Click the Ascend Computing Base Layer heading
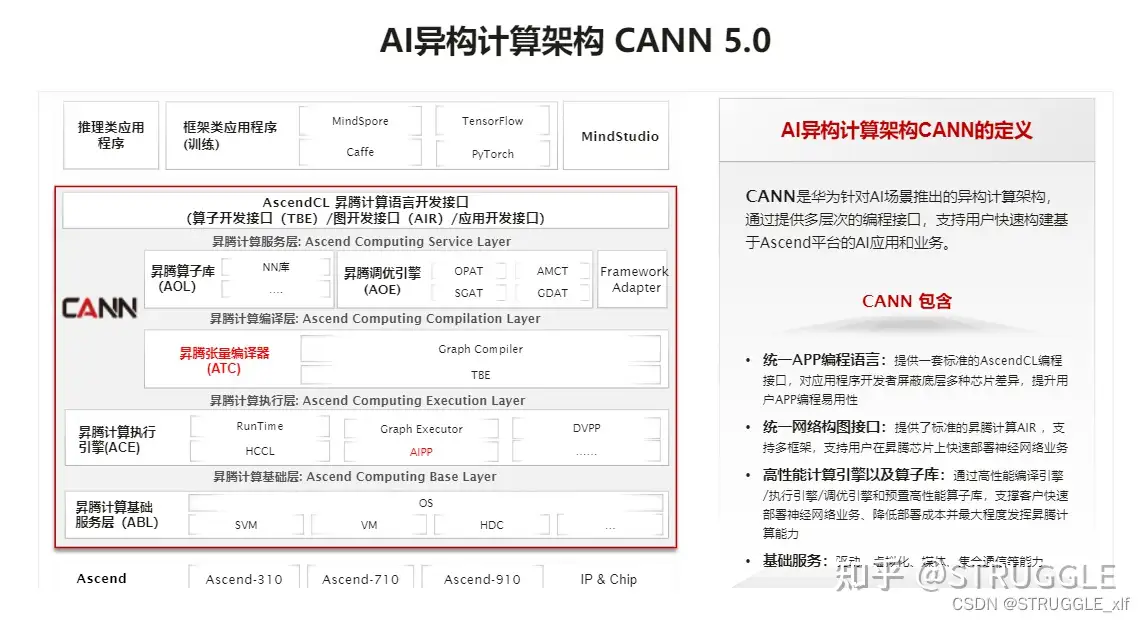Image resolution: width=1145 pixels, height=622 pixels. [x=355, y=477]
